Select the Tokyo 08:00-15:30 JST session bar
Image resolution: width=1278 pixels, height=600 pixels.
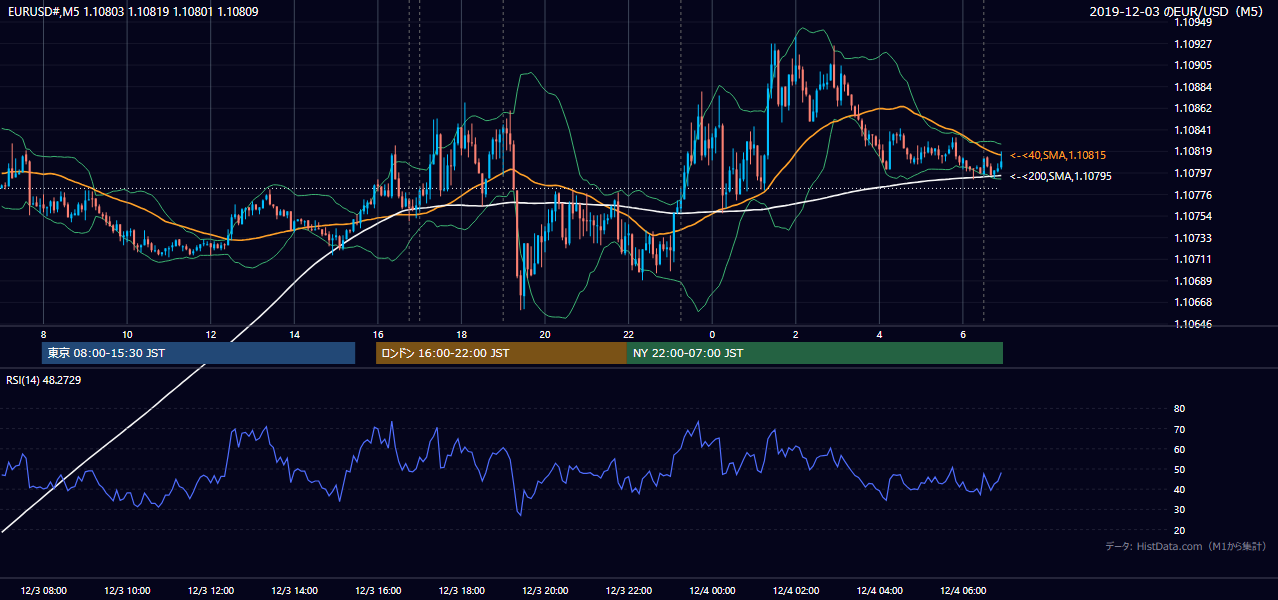(198, 353)
